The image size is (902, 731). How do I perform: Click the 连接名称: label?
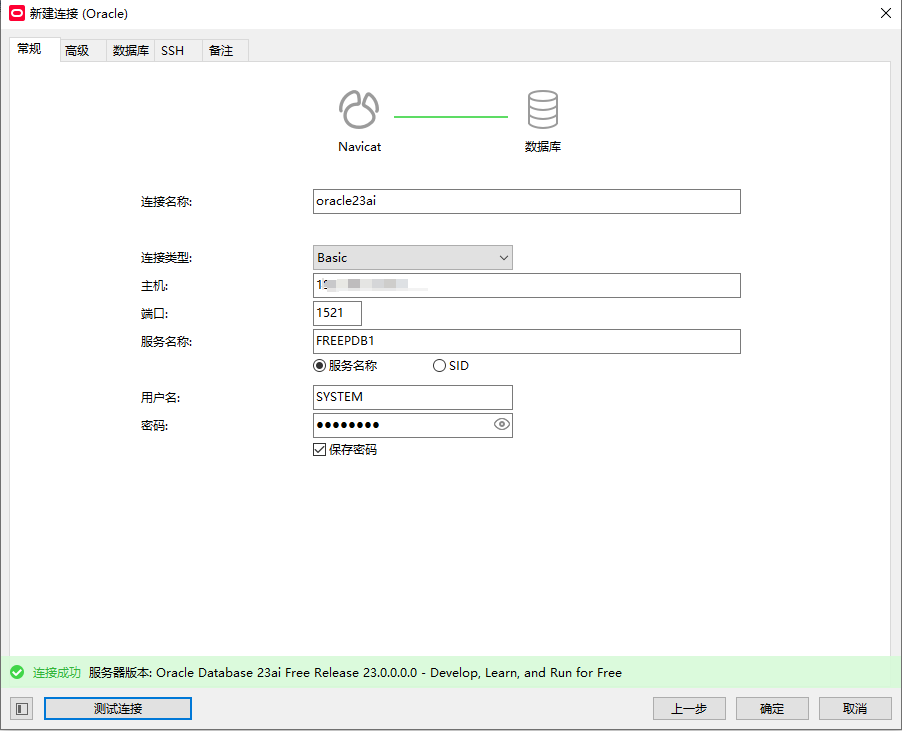tap(166, 202)
